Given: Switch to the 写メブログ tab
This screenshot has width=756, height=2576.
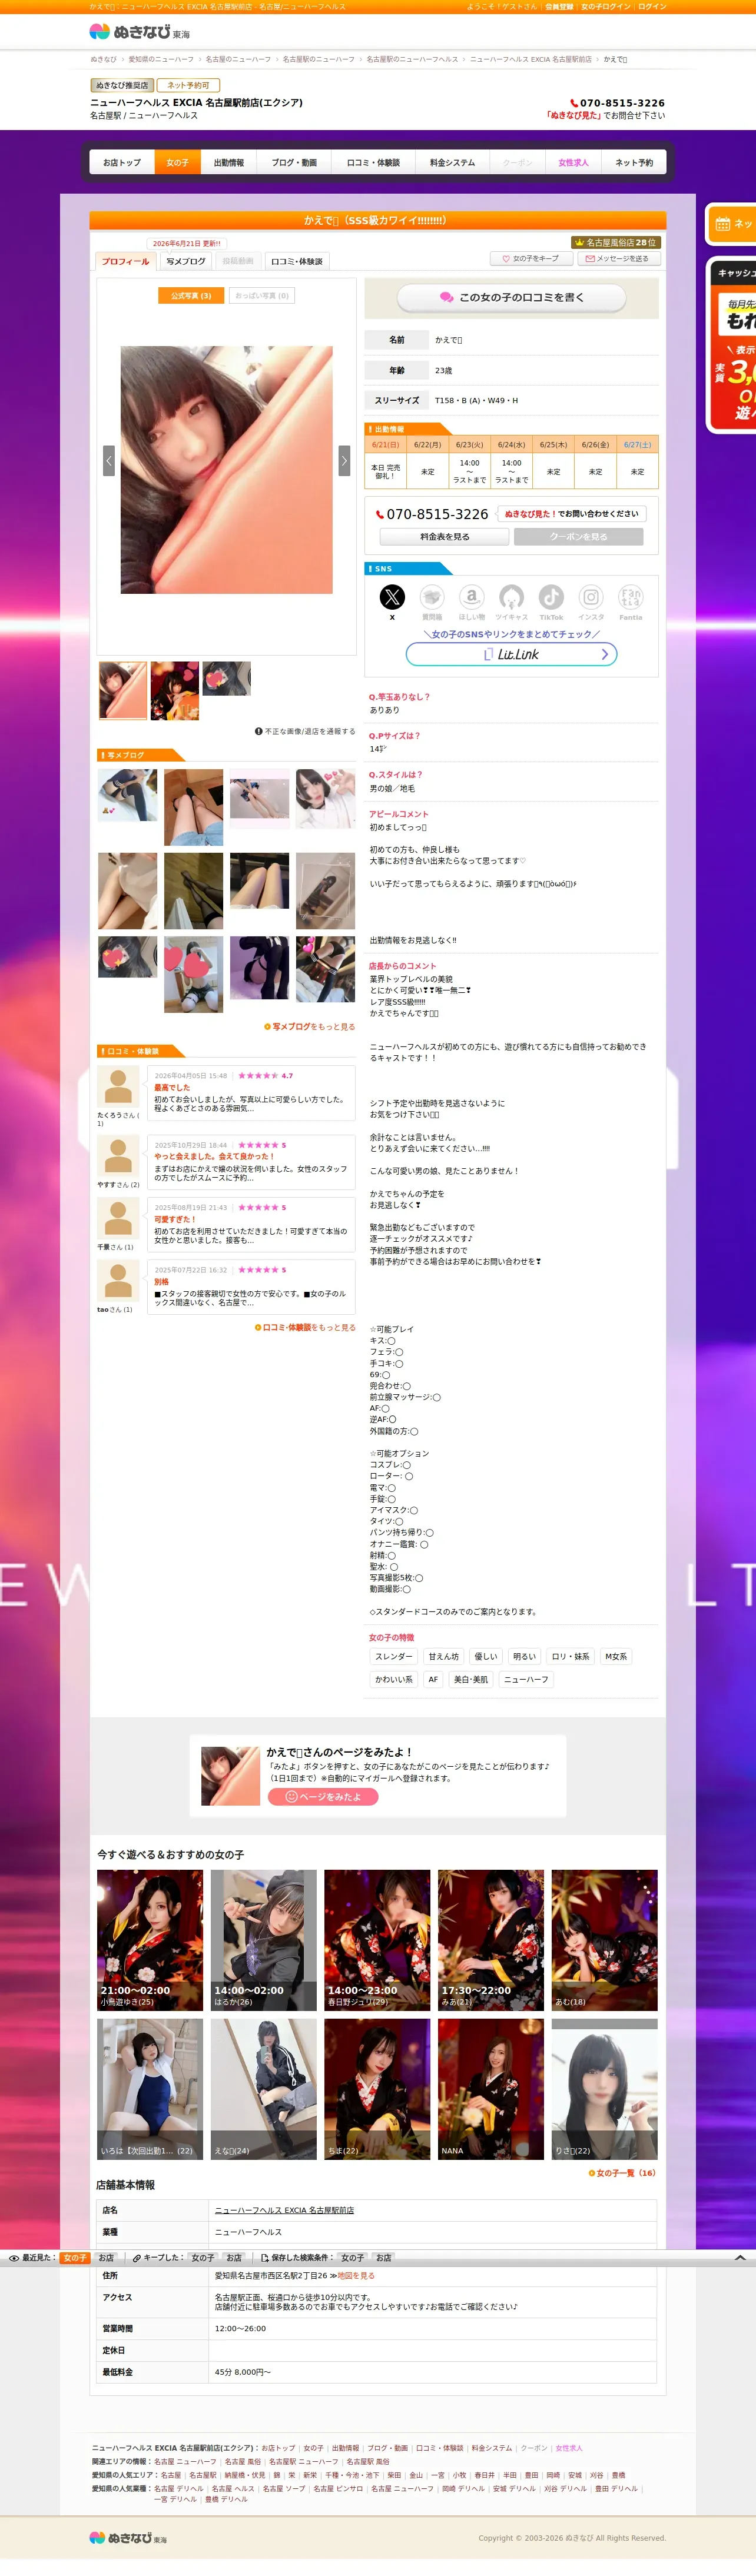Looking at the screenshot, I should coord(186,262).
